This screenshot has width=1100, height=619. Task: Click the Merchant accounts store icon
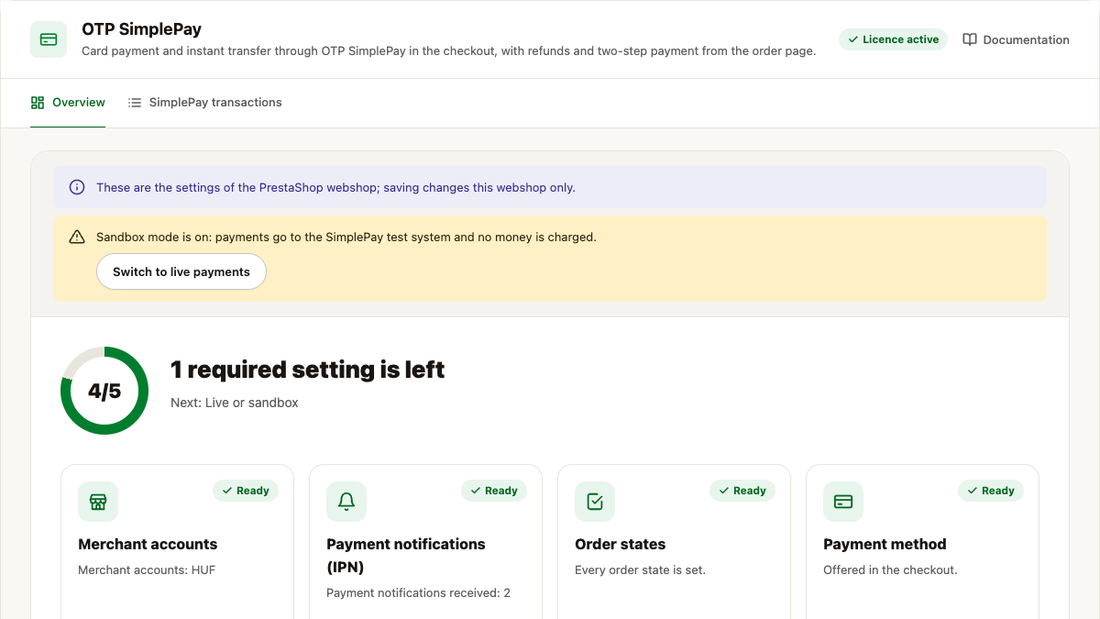pyautogui.click(x=98, y=502)
